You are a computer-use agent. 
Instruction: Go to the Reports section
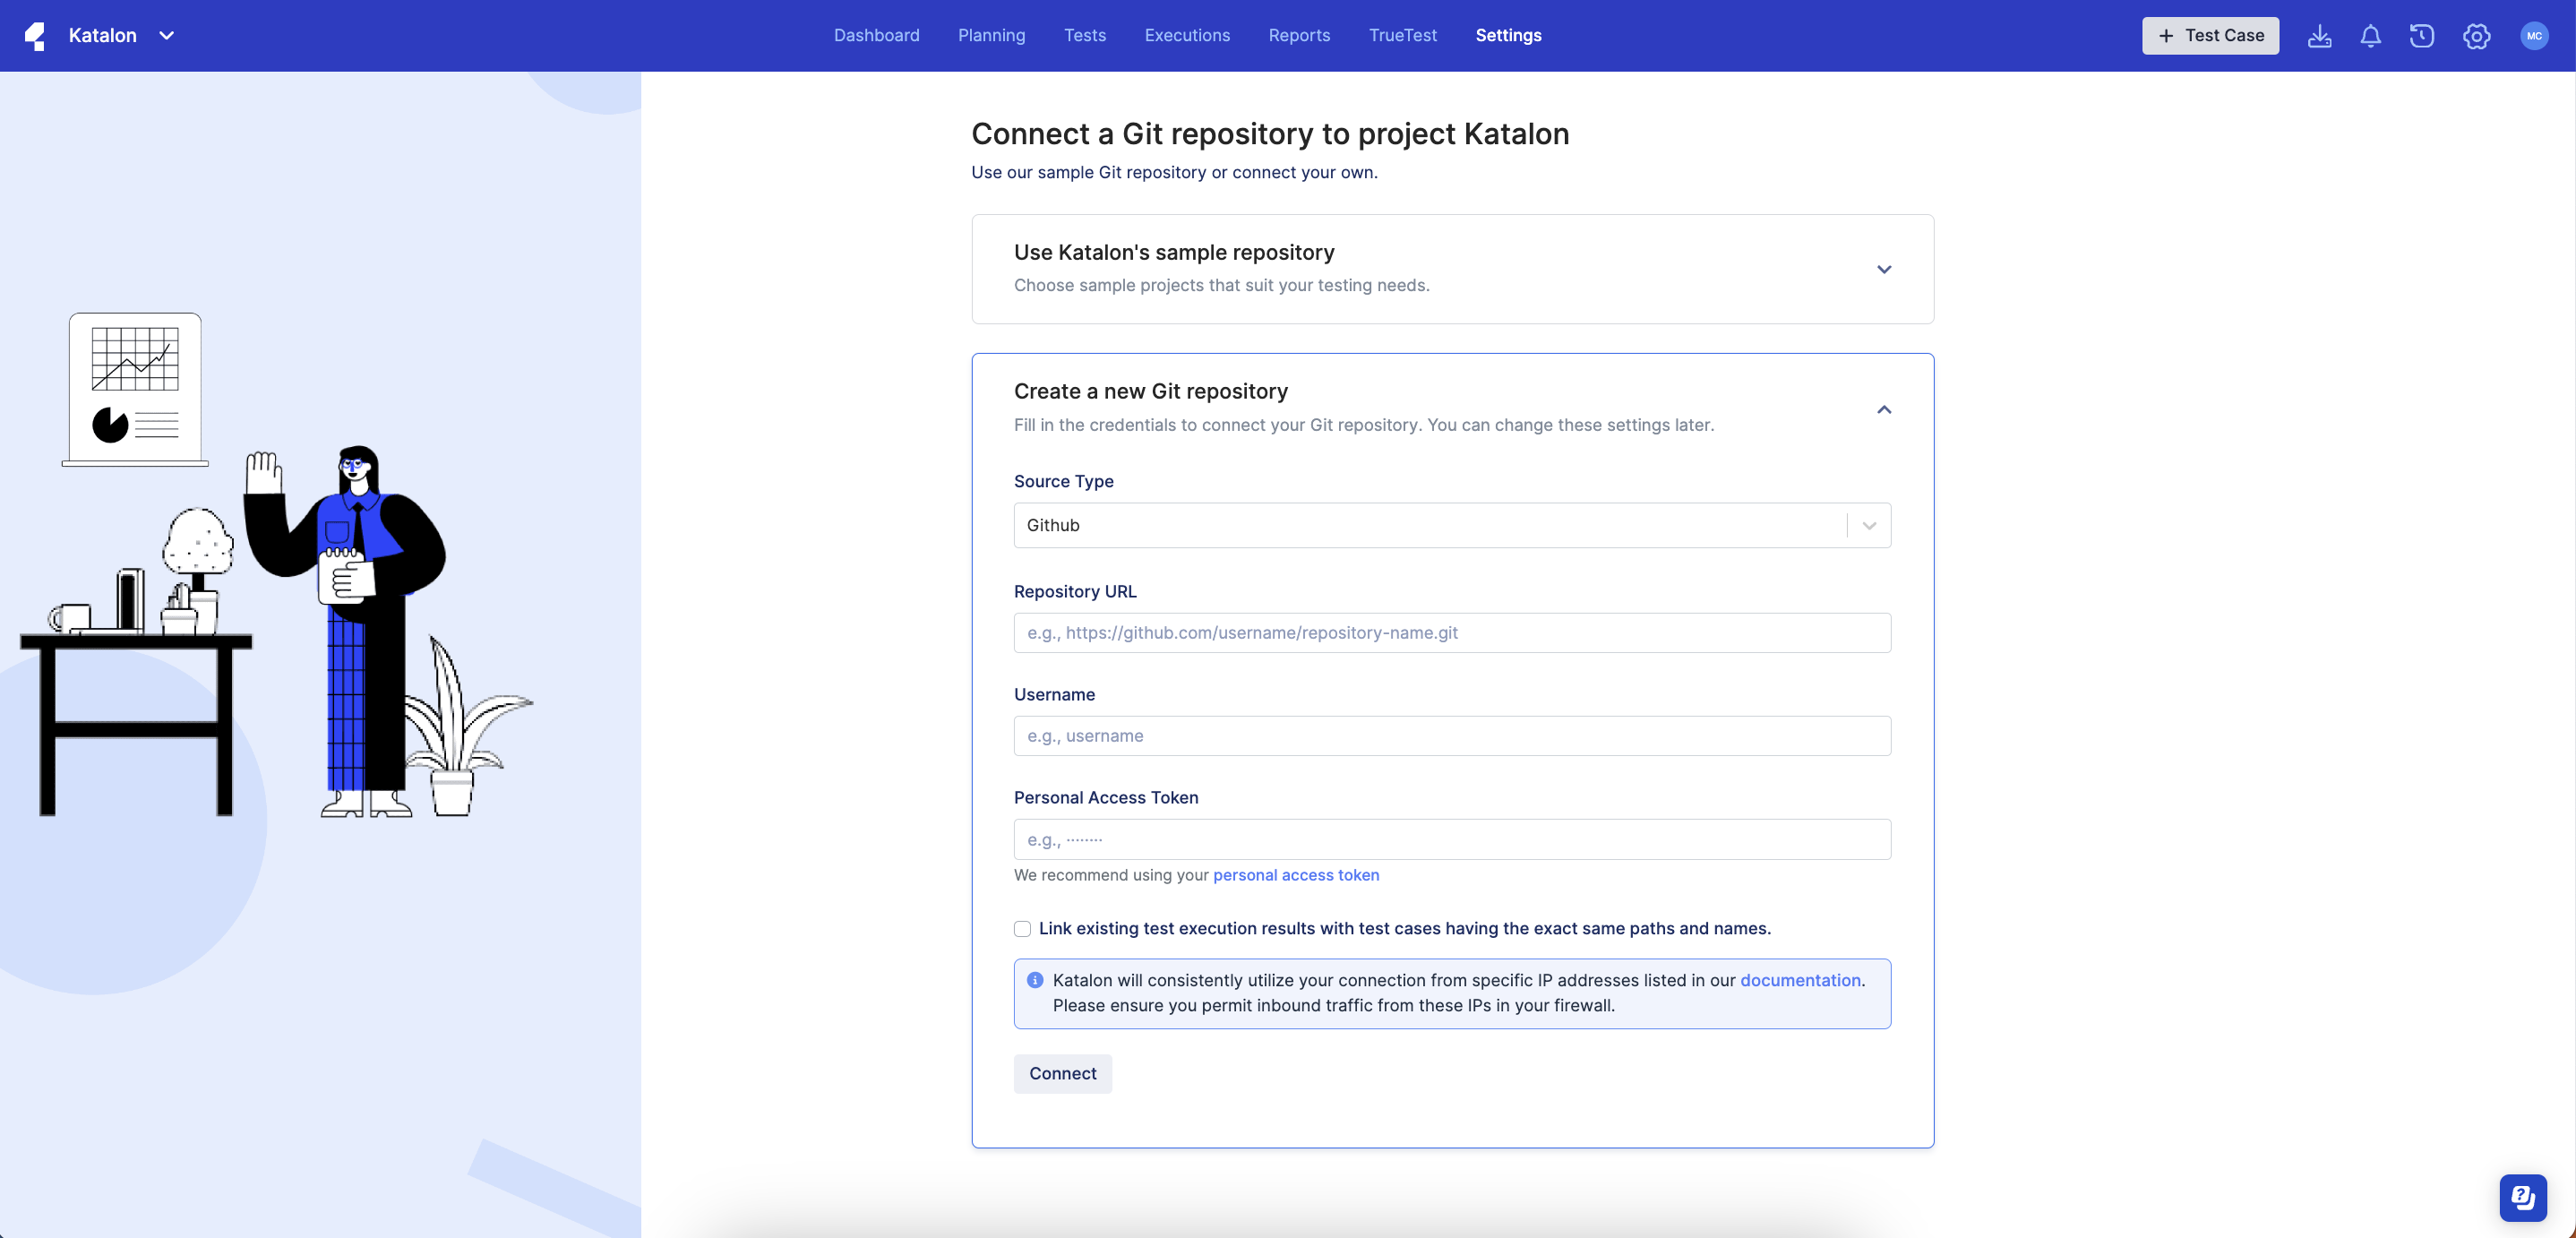[x=1298, y=35]
